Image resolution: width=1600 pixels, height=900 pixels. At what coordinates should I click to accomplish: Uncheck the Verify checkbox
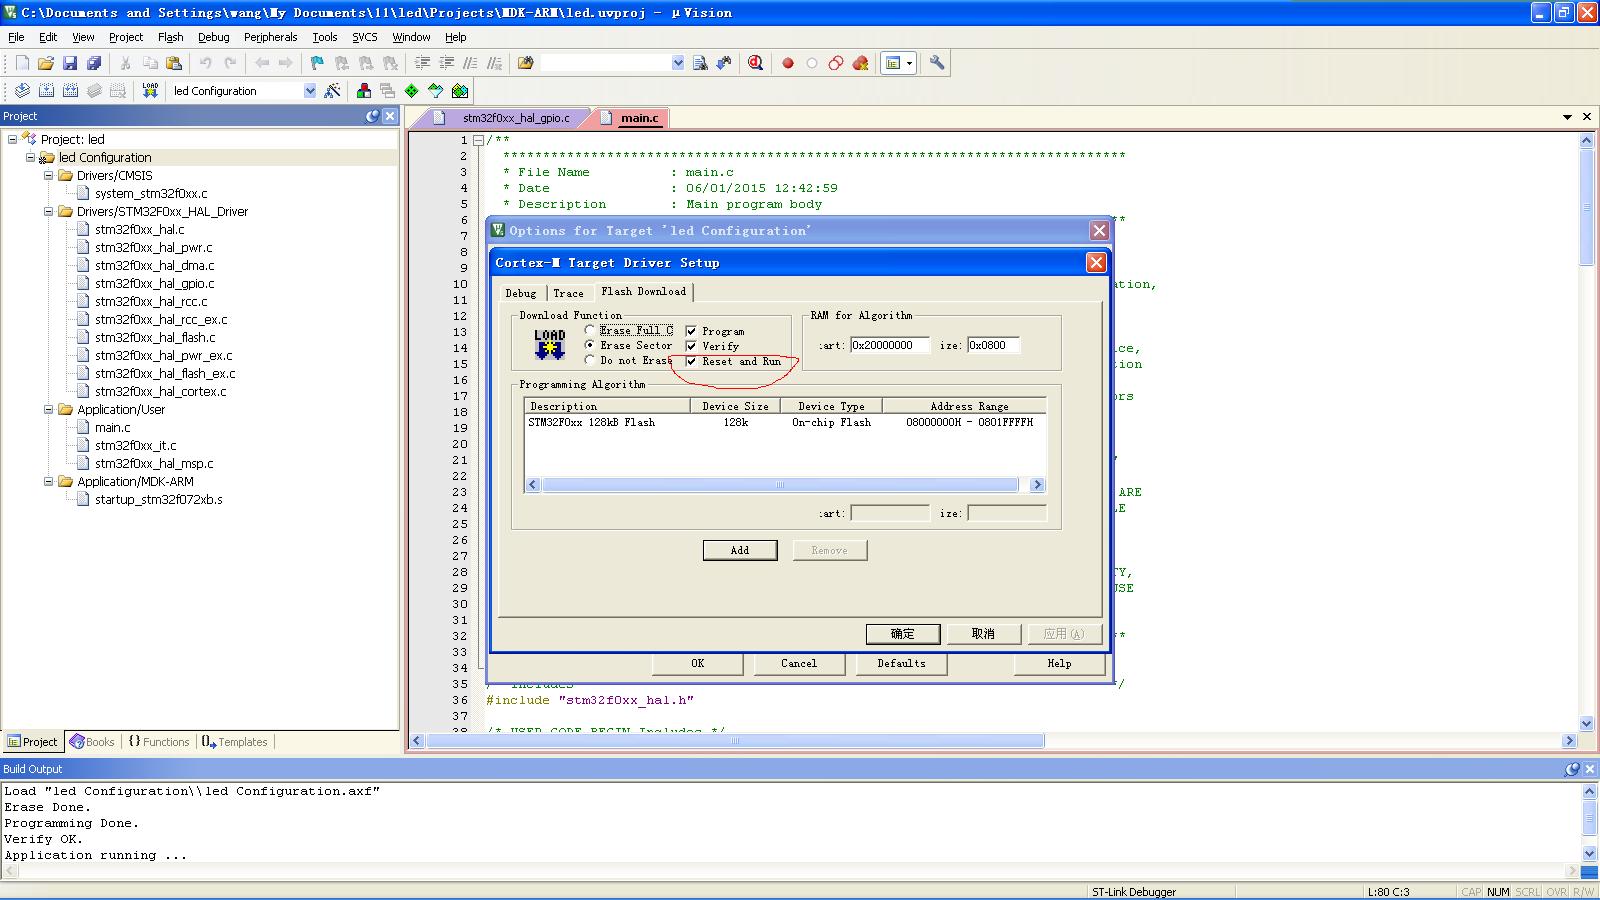tap(691, 346)
